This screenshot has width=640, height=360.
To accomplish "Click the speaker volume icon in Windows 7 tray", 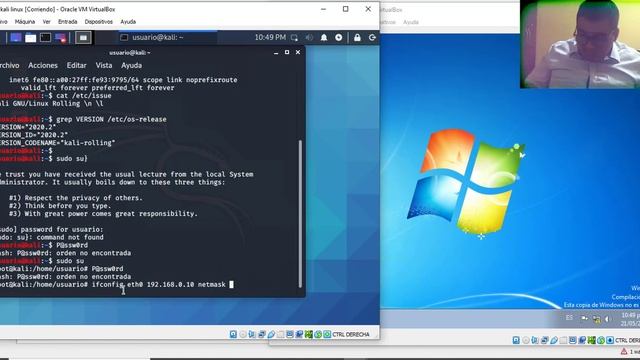I will tap(607, 319).
